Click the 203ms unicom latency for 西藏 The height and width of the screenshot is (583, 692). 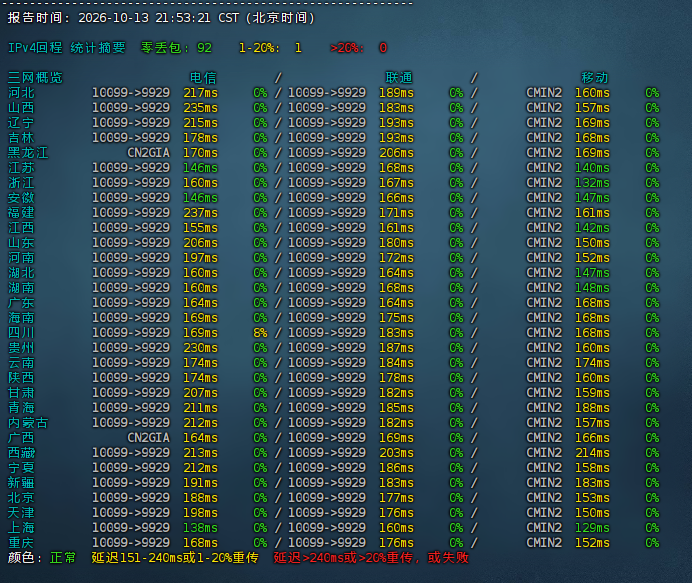396,453
